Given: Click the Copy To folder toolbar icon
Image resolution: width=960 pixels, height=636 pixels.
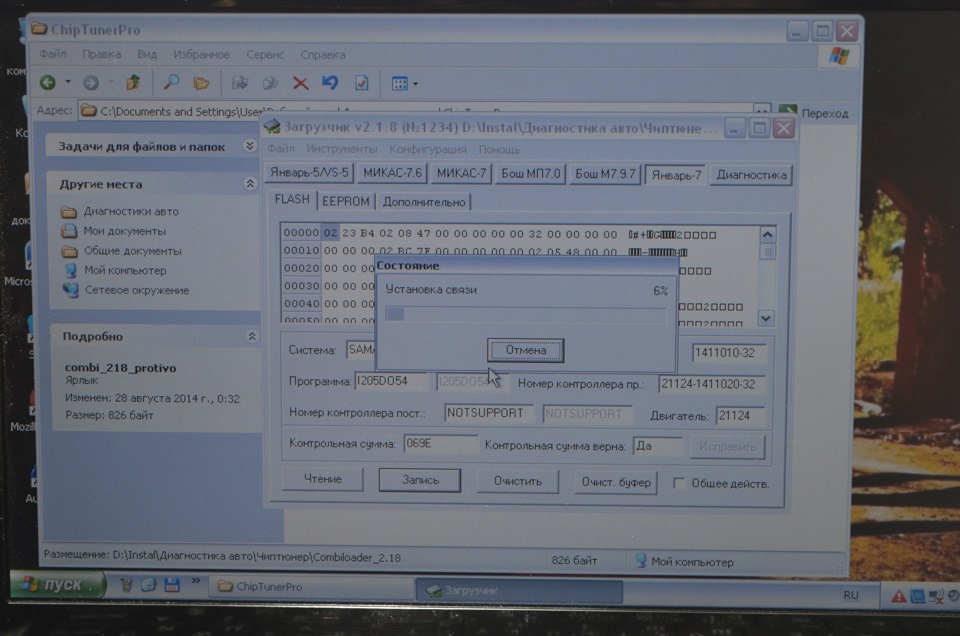Looking at the screenshot, I should click(270, 83).
